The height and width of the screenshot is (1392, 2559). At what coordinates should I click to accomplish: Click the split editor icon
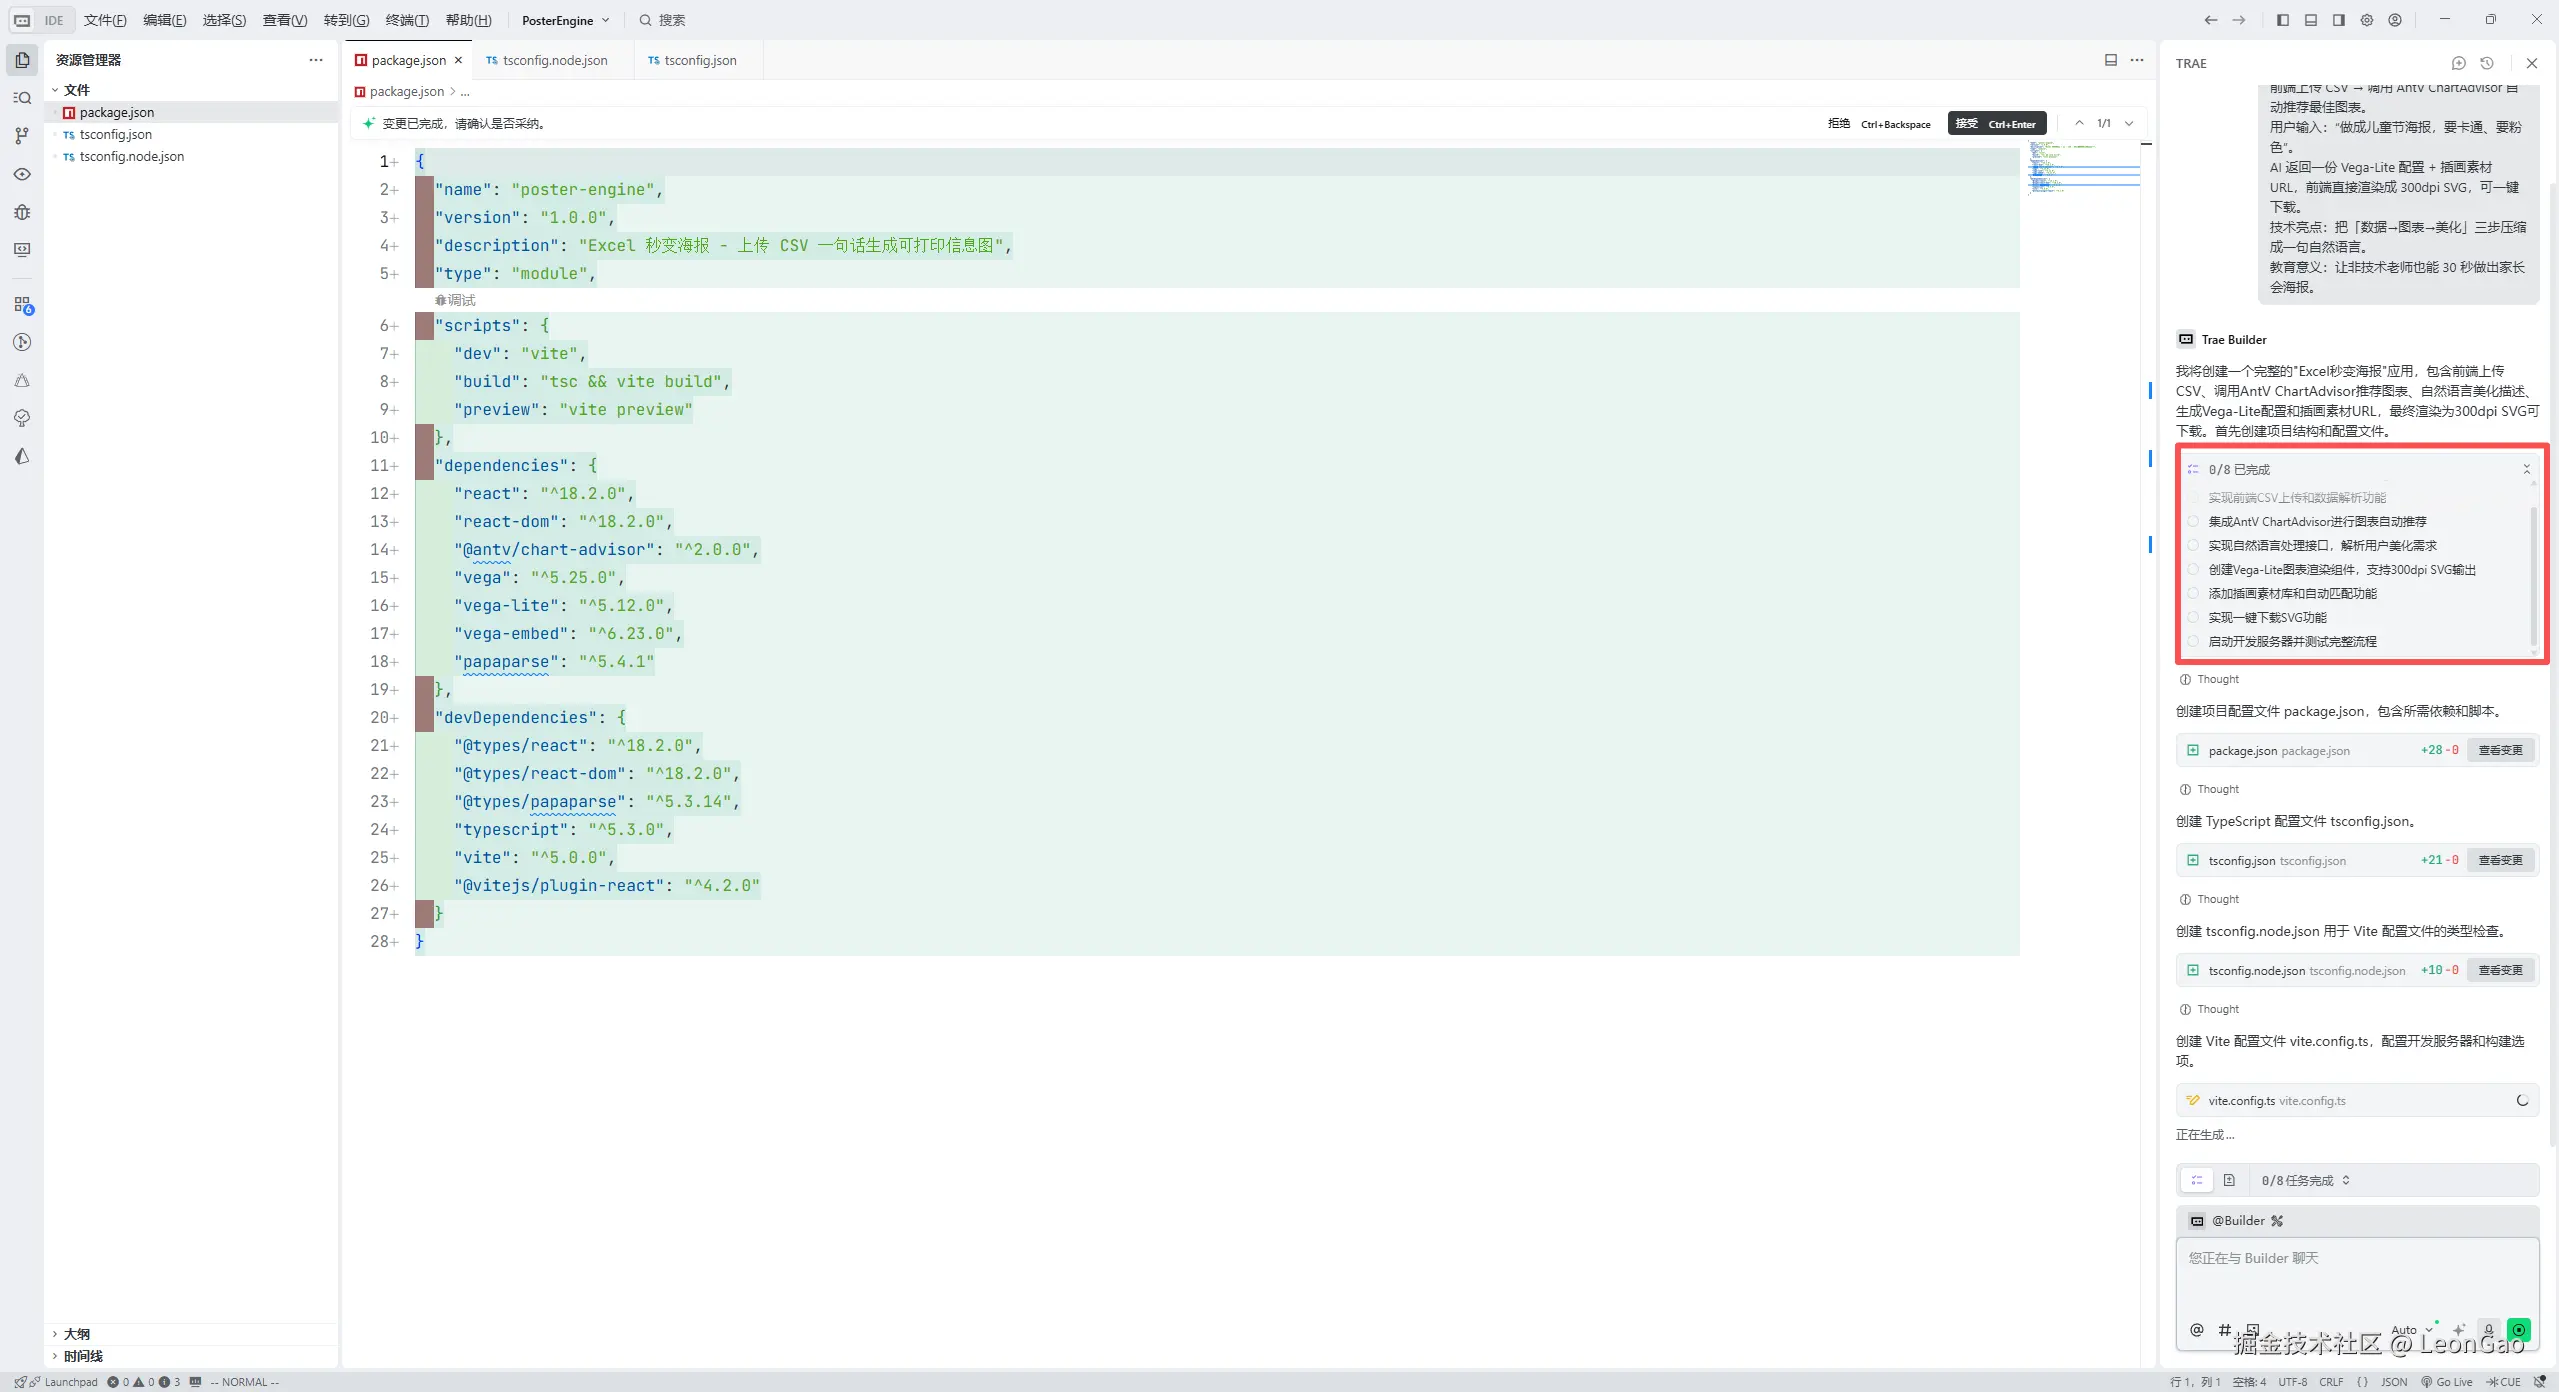tap(2110, 60)
